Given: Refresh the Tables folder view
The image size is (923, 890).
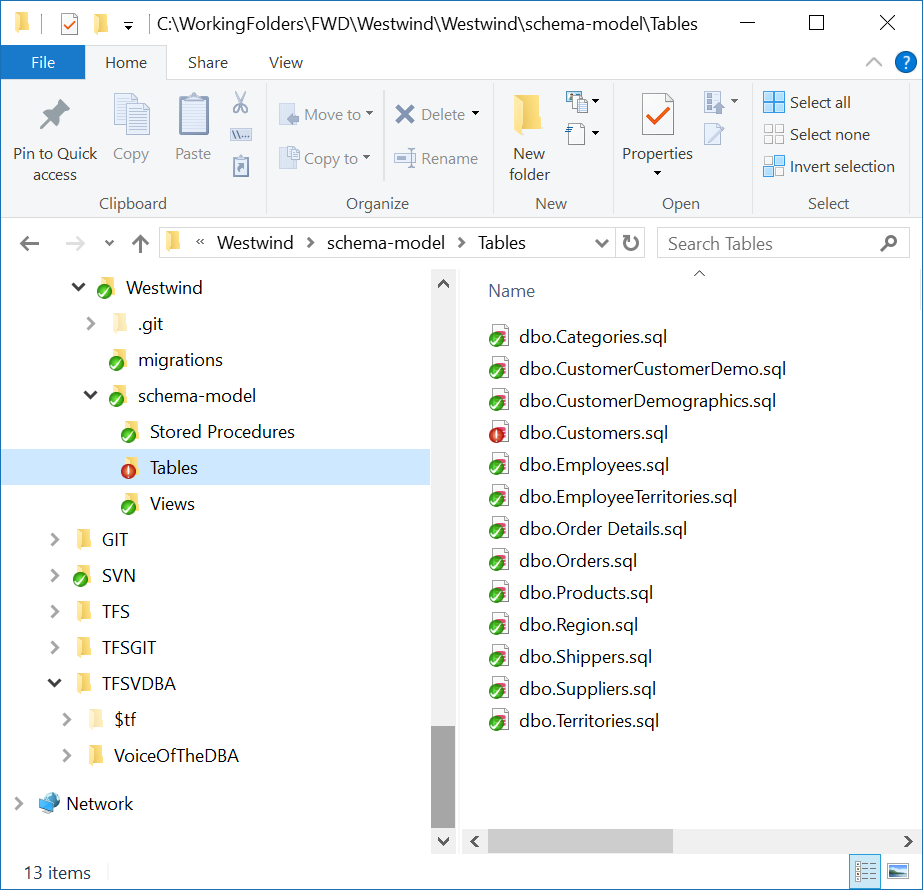Looking at the screenshot, I should click(631, 243).
